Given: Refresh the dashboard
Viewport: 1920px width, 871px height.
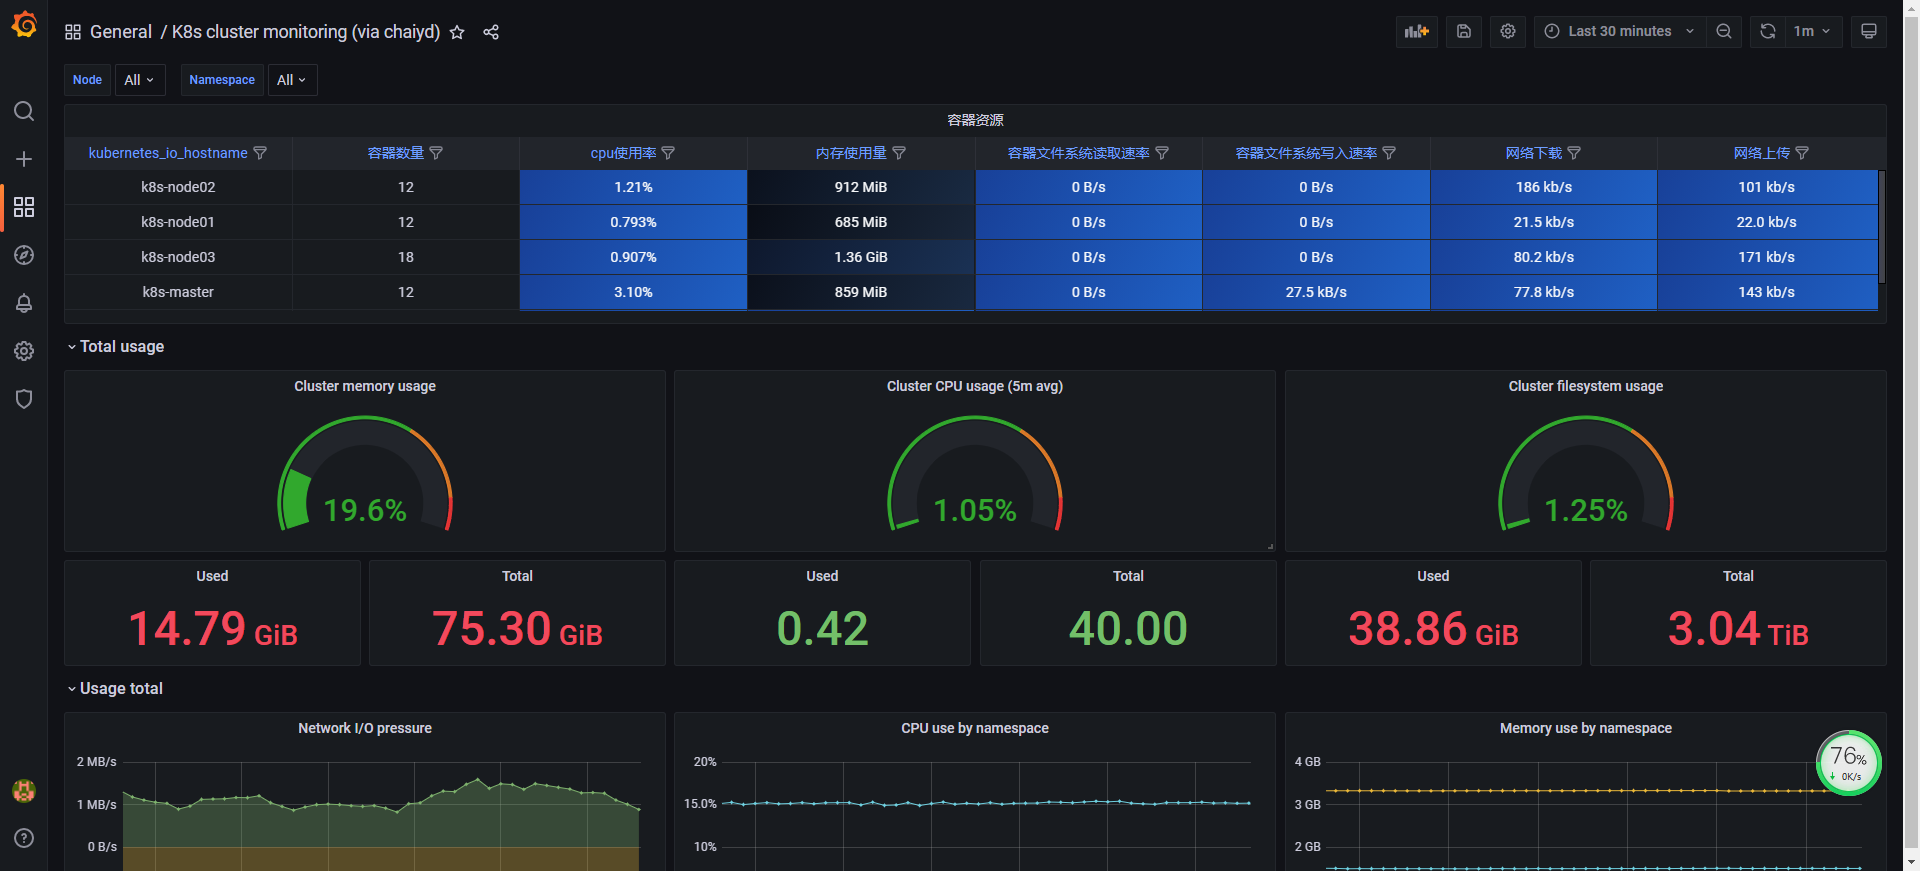Looking at the screenshot, I should coord(1768,32).
